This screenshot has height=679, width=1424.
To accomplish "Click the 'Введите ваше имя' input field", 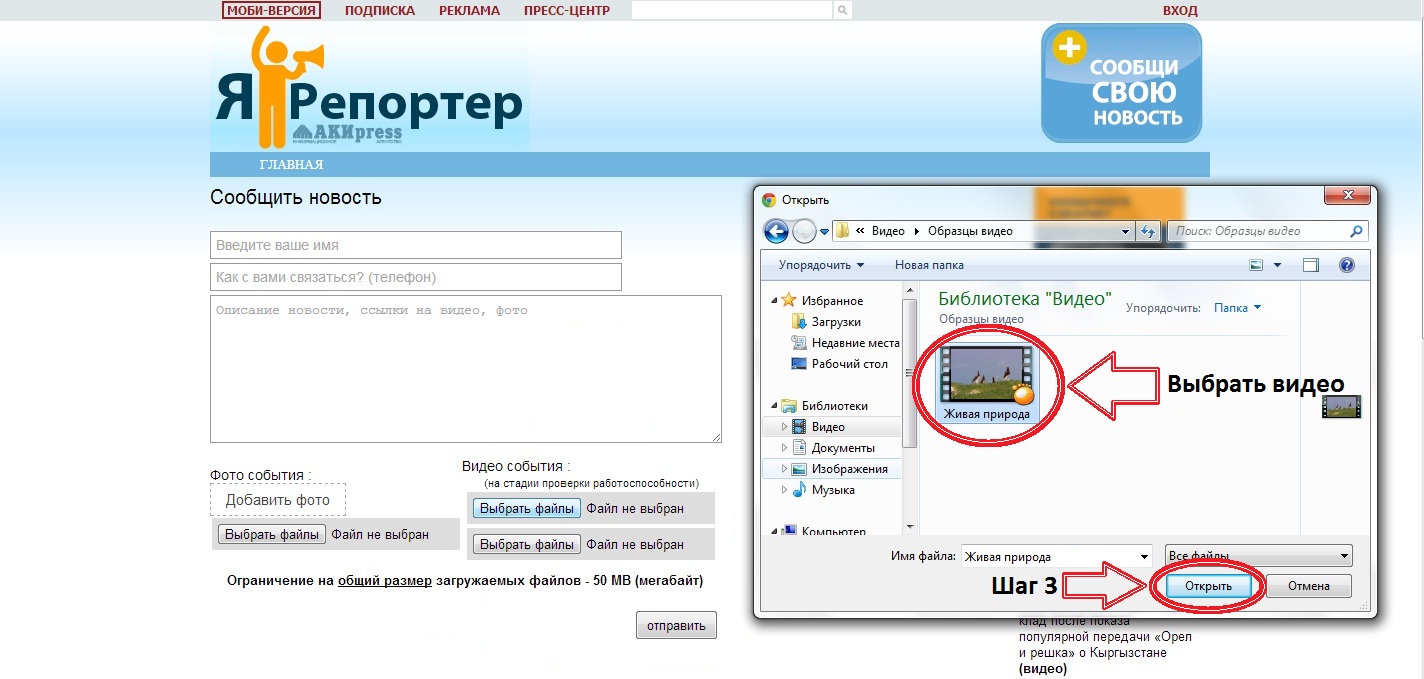I will tap(415, 245).
